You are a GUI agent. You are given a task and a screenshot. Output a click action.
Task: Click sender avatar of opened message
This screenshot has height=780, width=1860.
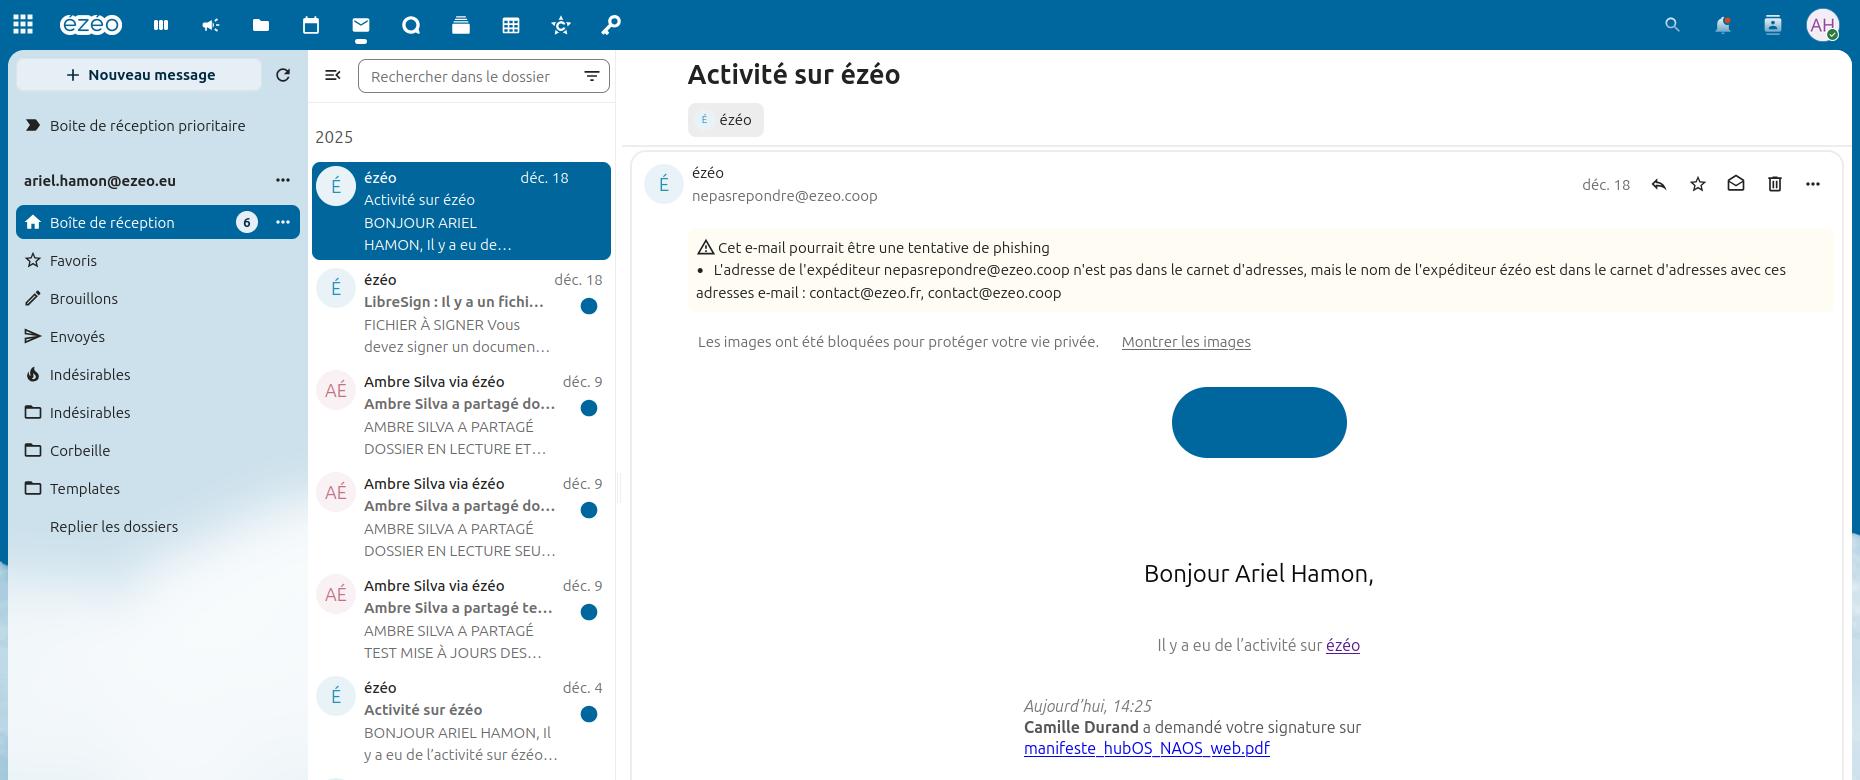664,184
